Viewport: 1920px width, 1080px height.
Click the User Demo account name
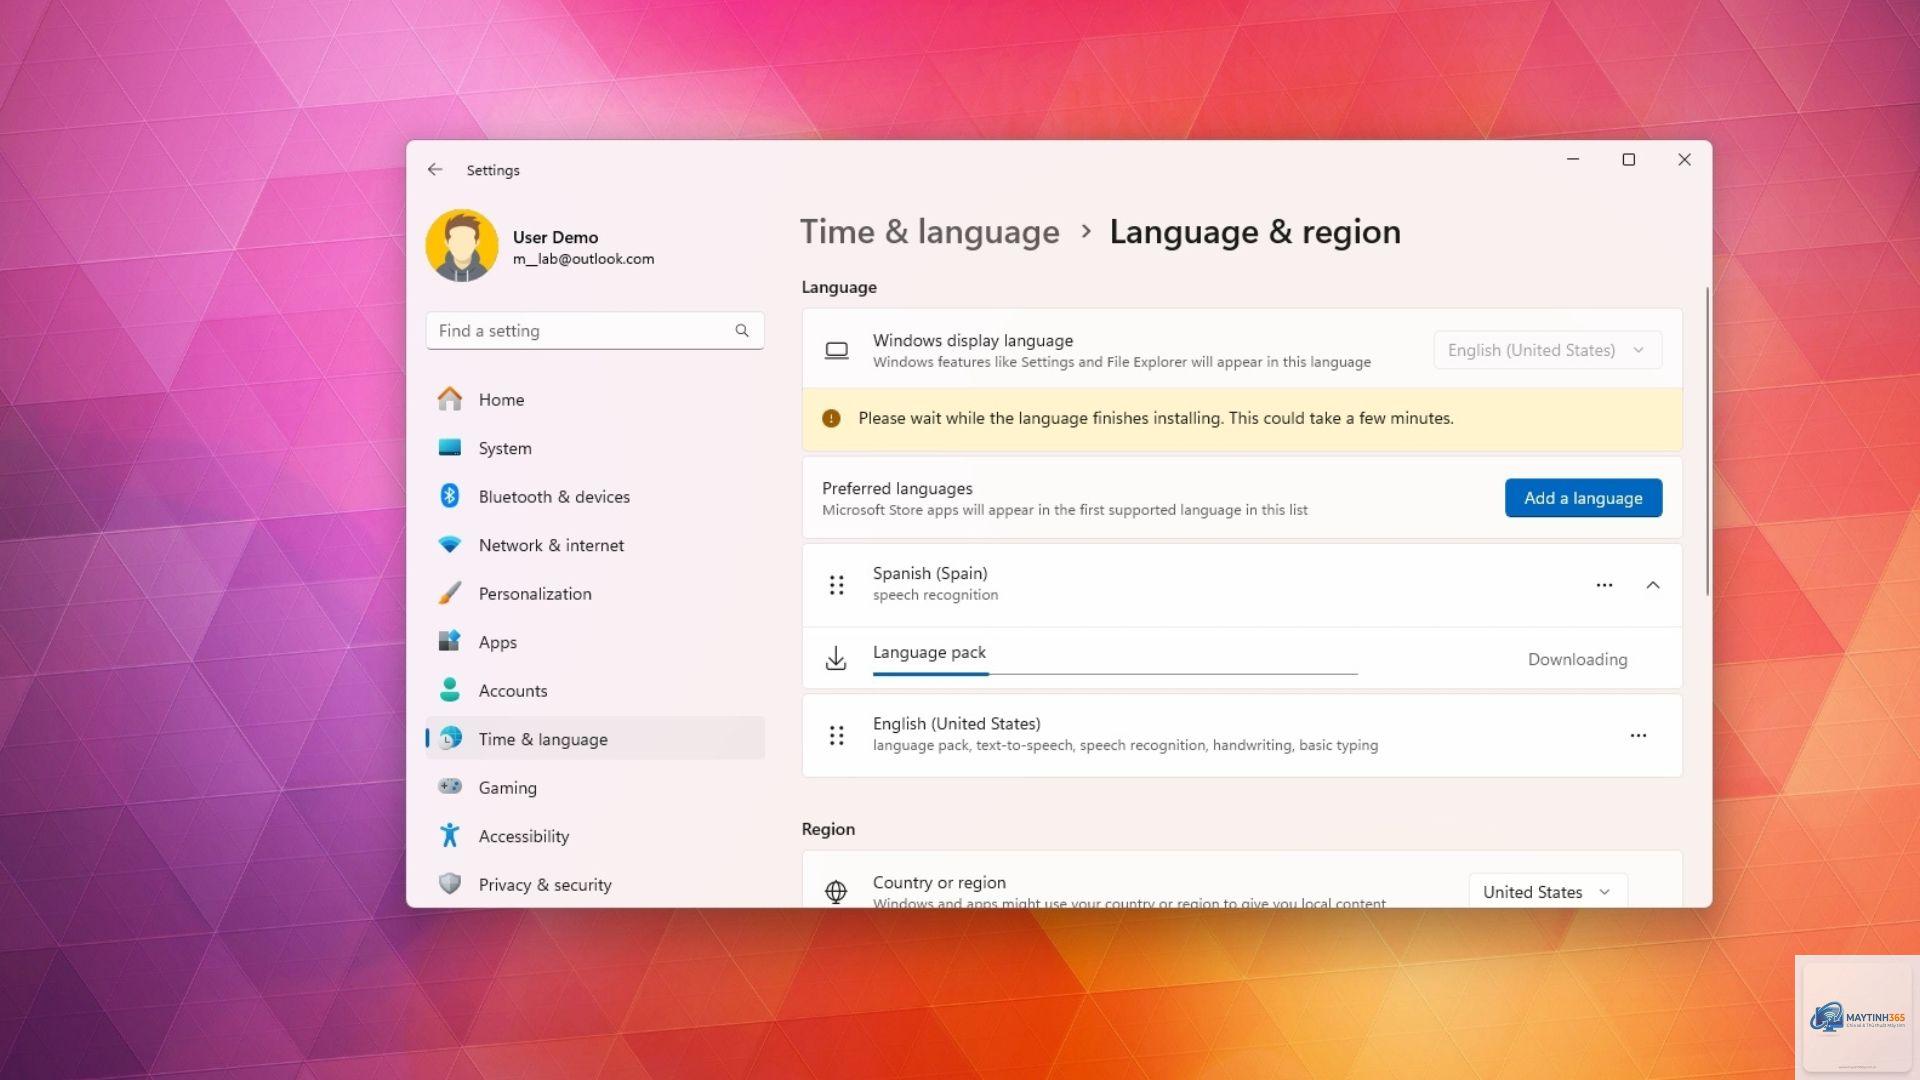click(555, 237)
